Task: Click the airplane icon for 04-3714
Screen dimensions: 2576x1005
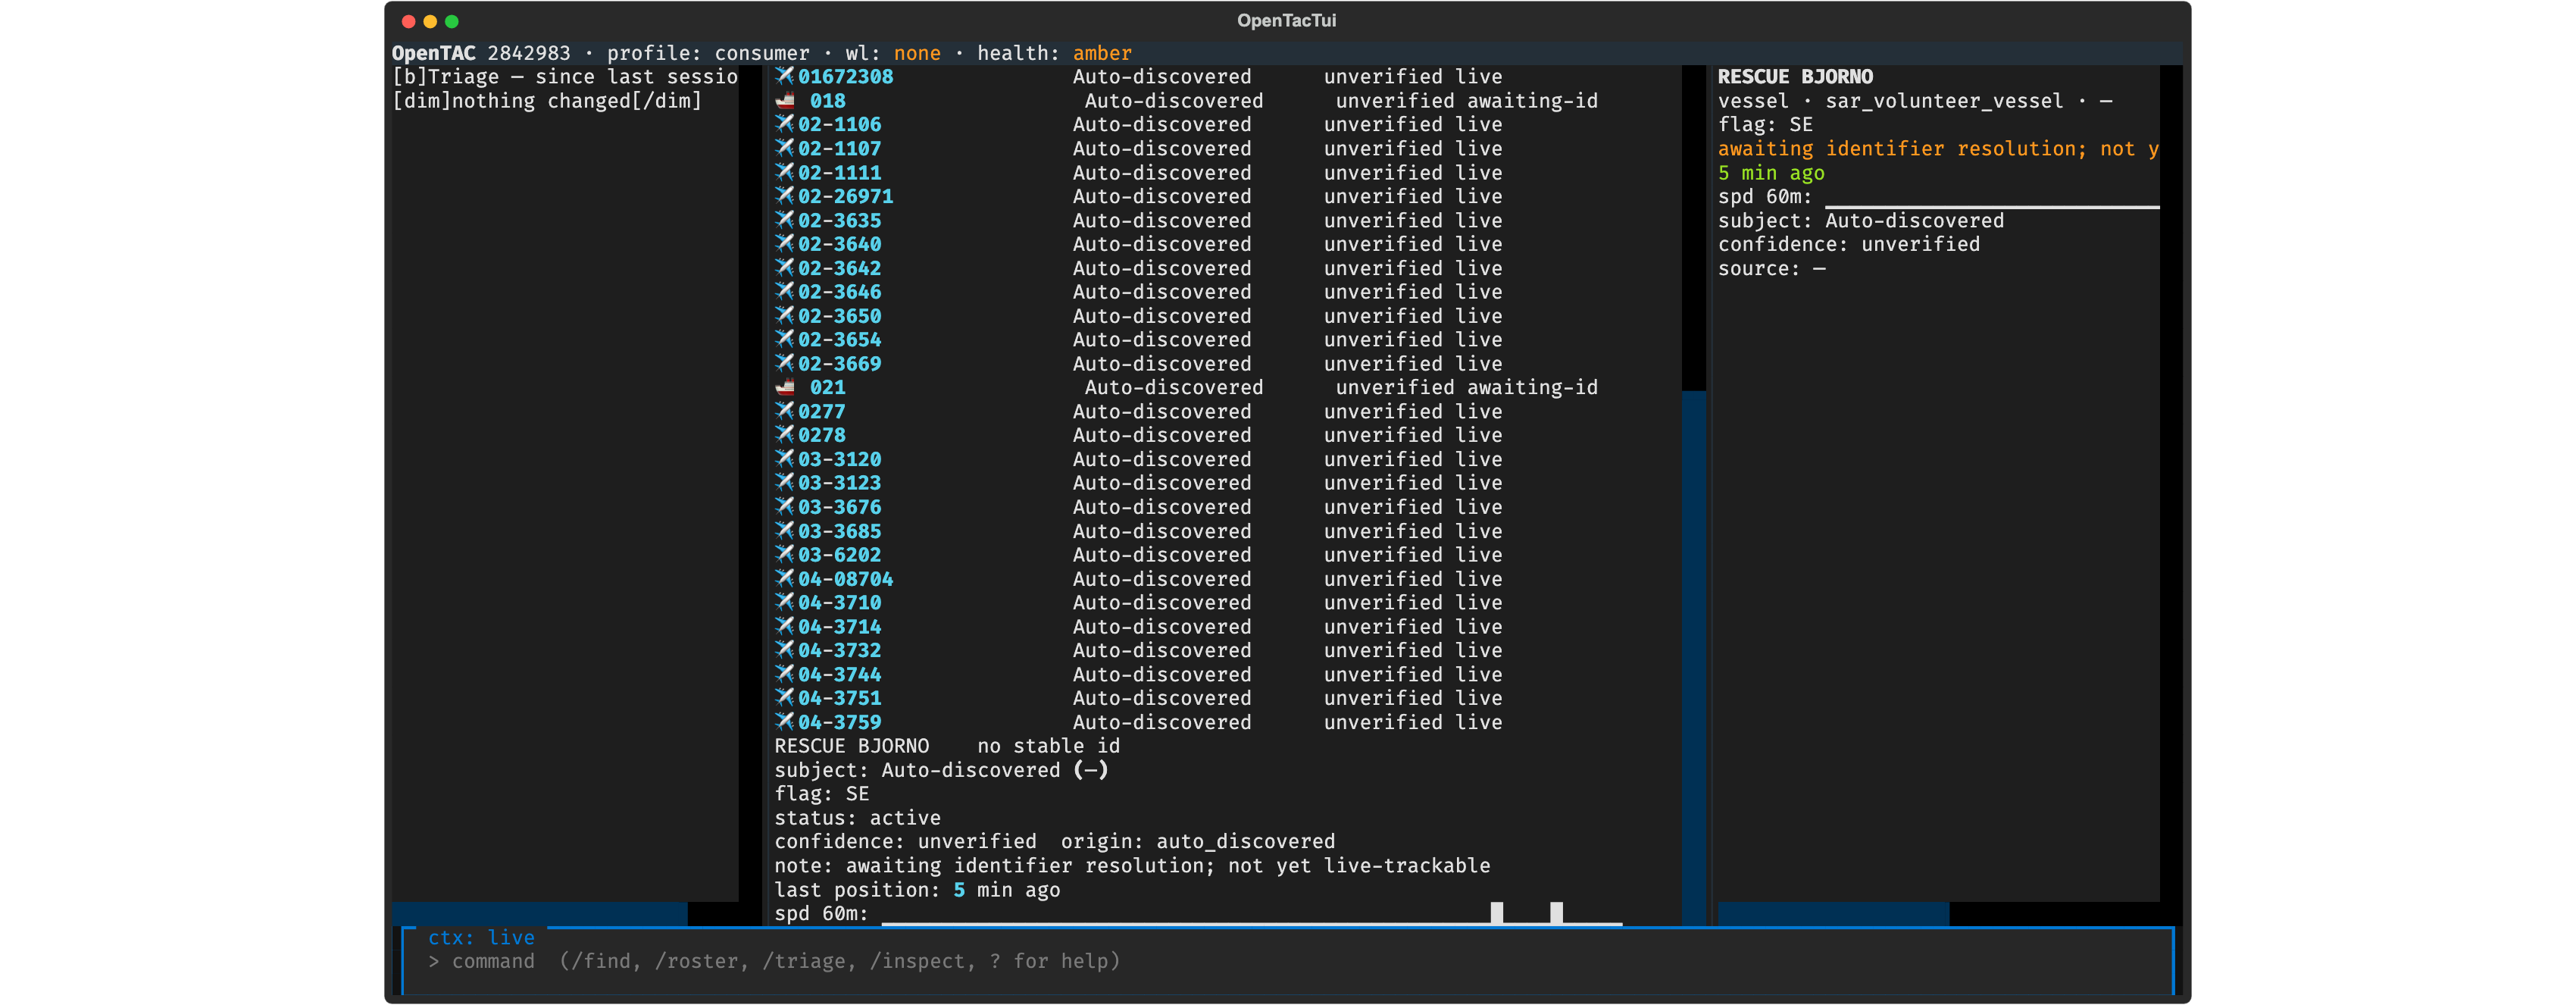Action: pos(785,627)
